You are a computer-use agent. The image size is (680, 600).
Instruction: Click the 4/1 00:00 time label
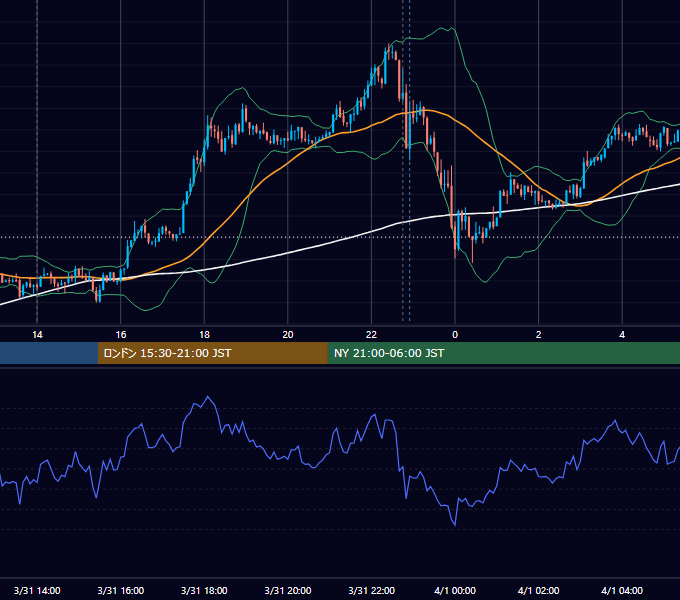tap(455, 590)
